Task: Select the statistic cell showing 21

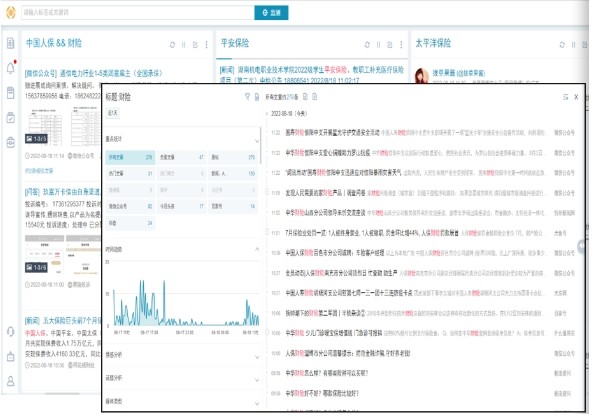Action: pyautogui.click(x=130, y=173)
